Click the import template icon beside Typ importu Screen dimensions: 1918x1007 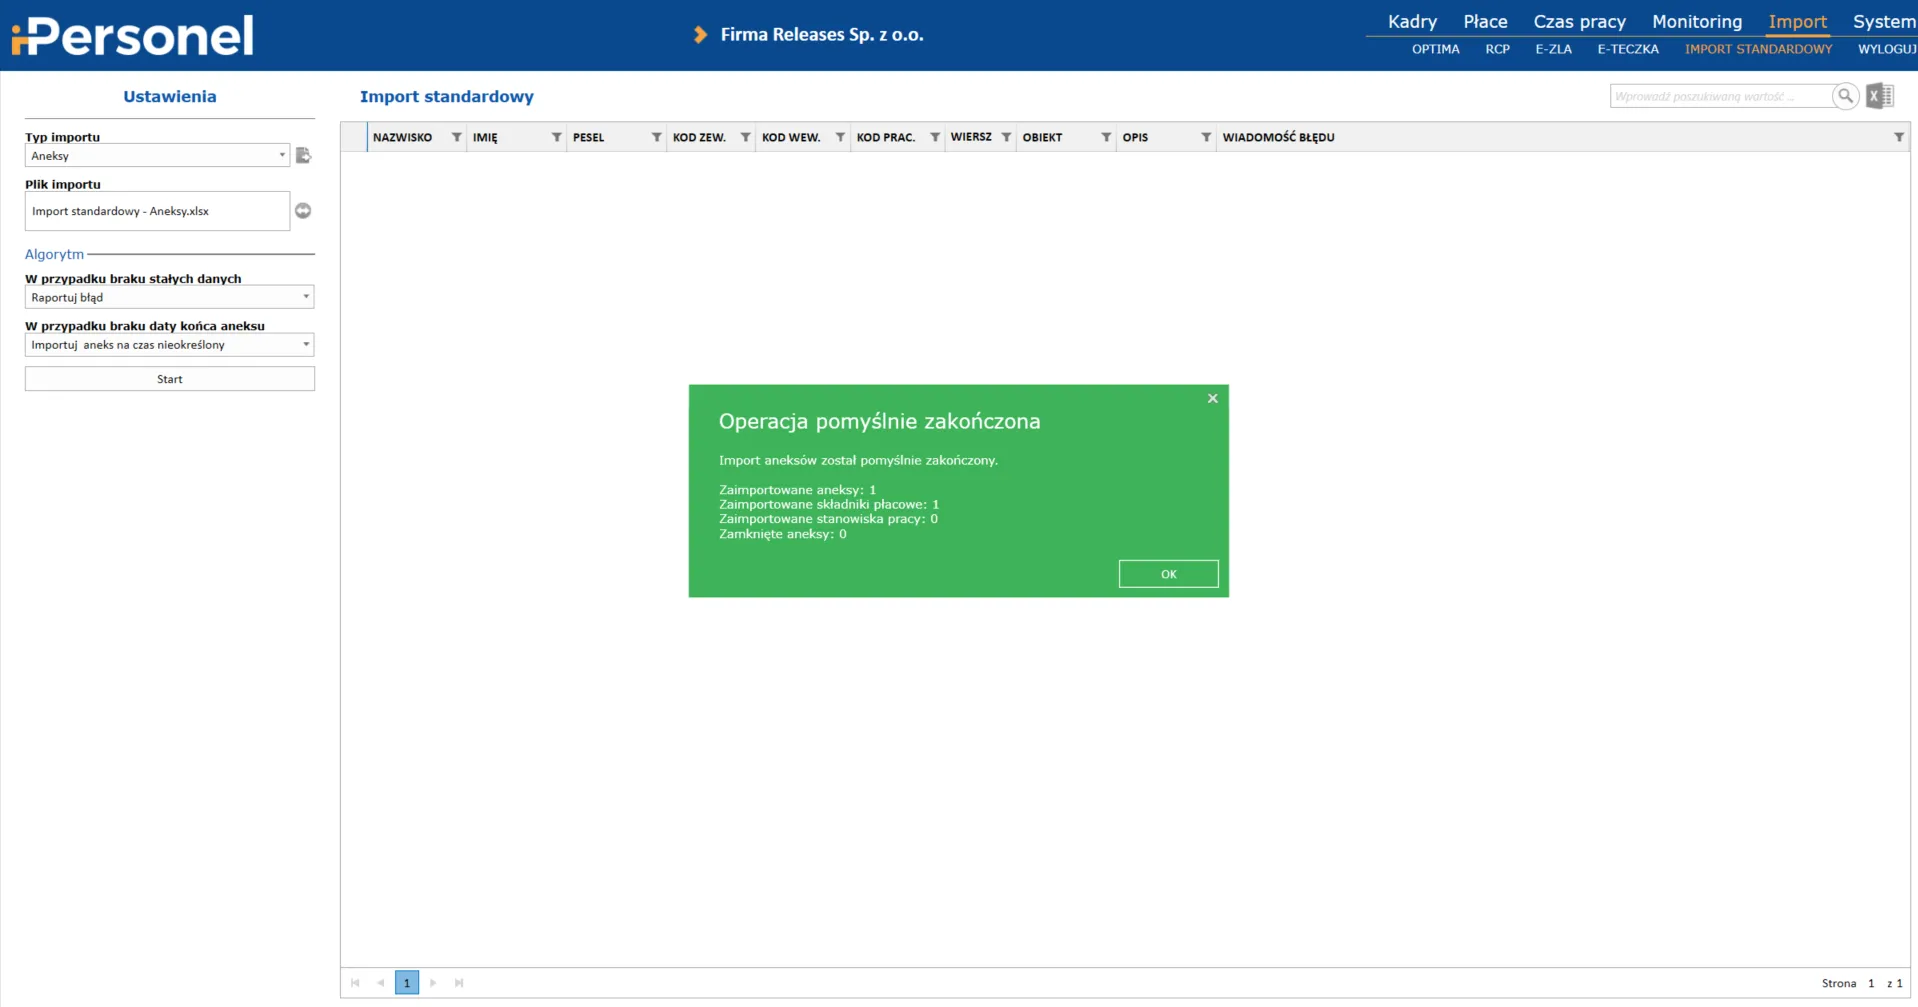tap(304, 156)
